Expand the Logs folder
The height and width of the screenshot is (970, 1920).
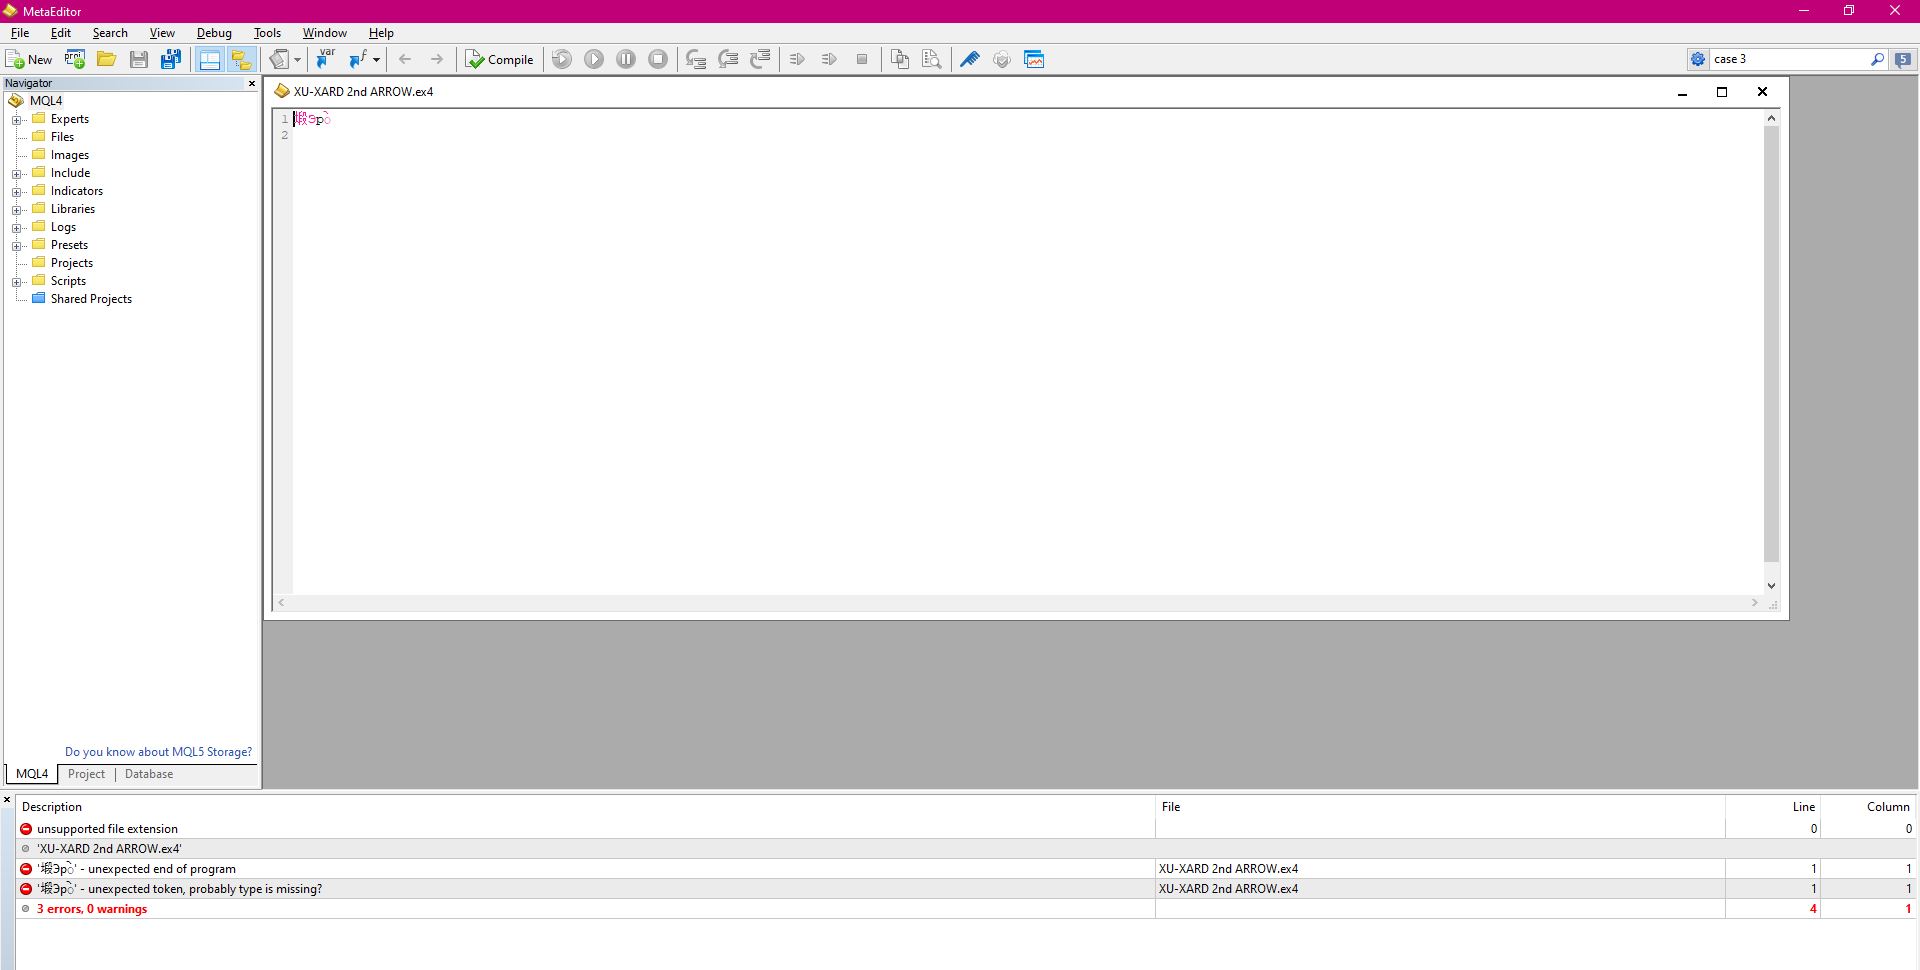[16, 228]
